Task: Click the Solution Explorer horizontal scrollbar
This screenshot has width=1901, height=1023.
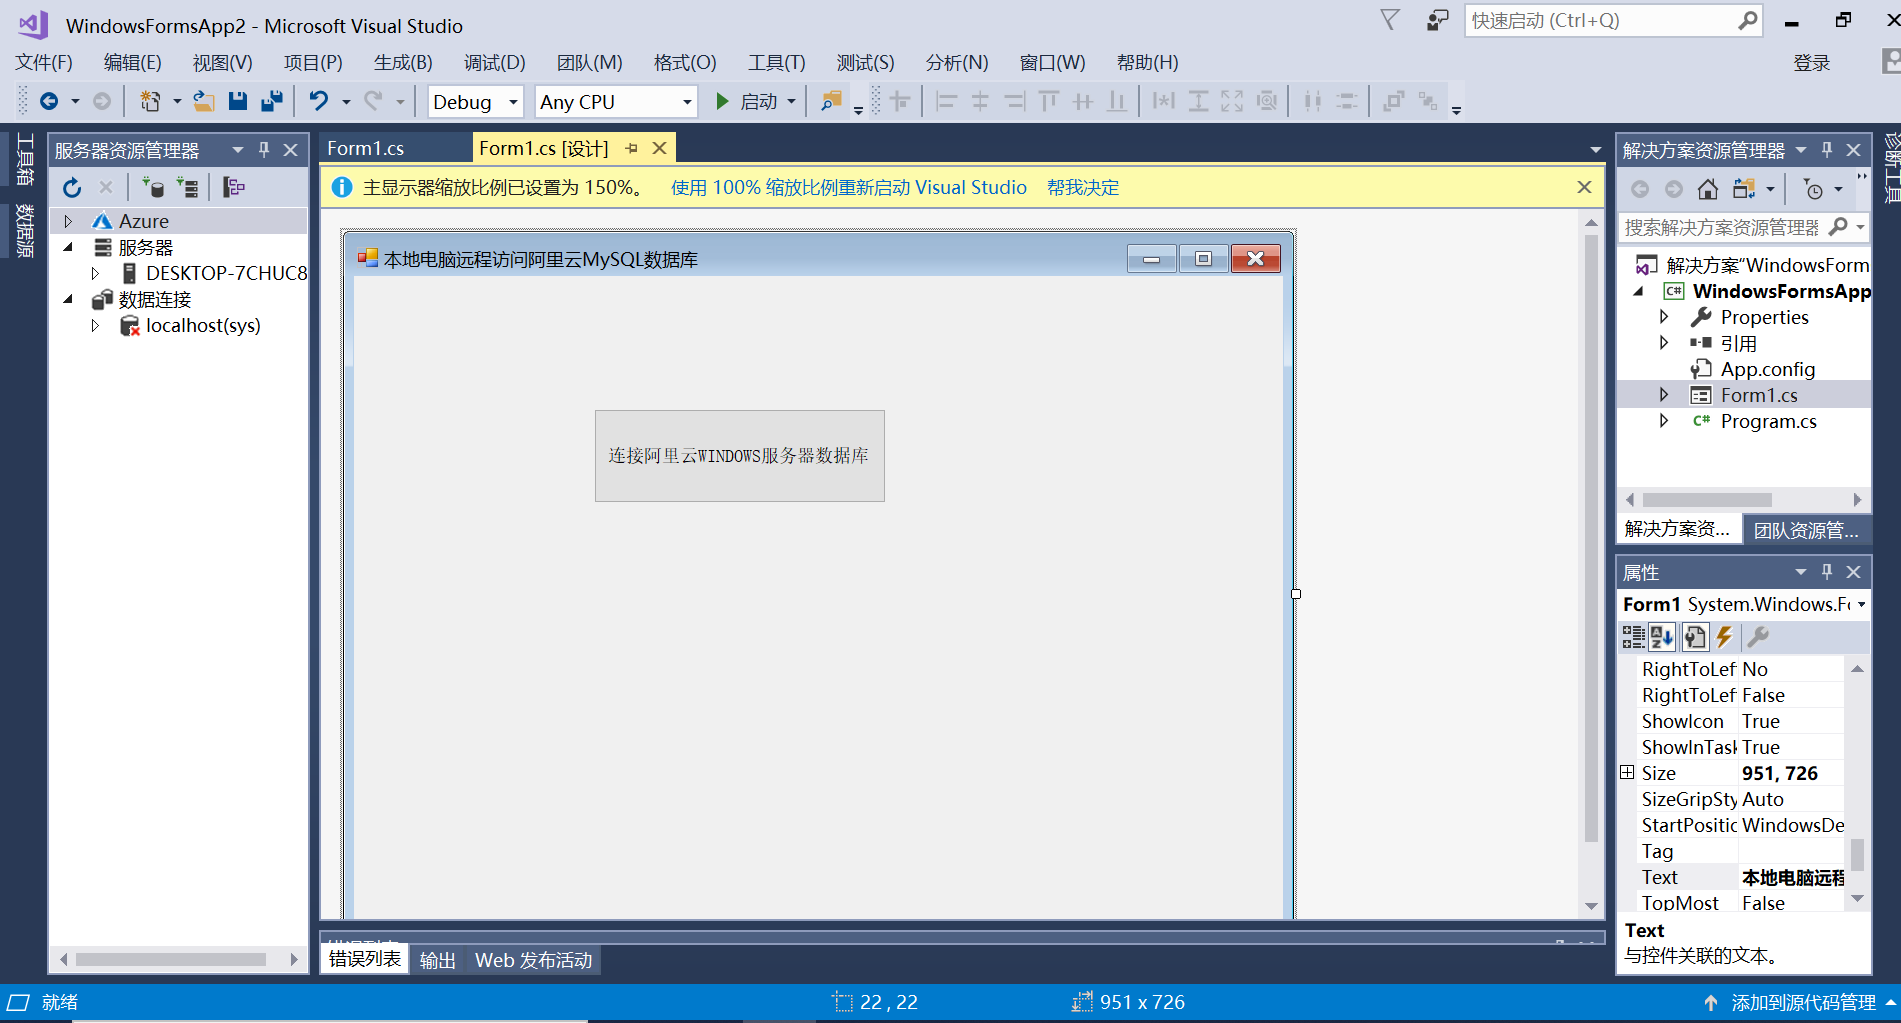Action: click(1708, 499)
